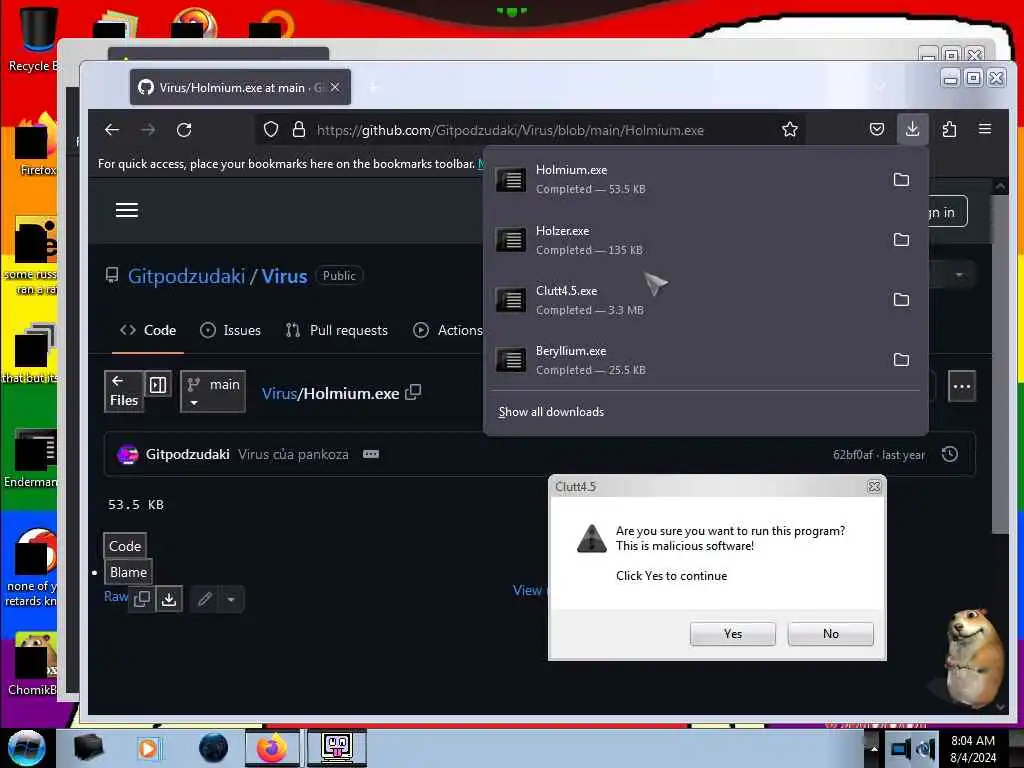This screenshot has height=768, width=1024.
Task: Click the Virus breadcrumb folder link
Action: pos(279,393)
